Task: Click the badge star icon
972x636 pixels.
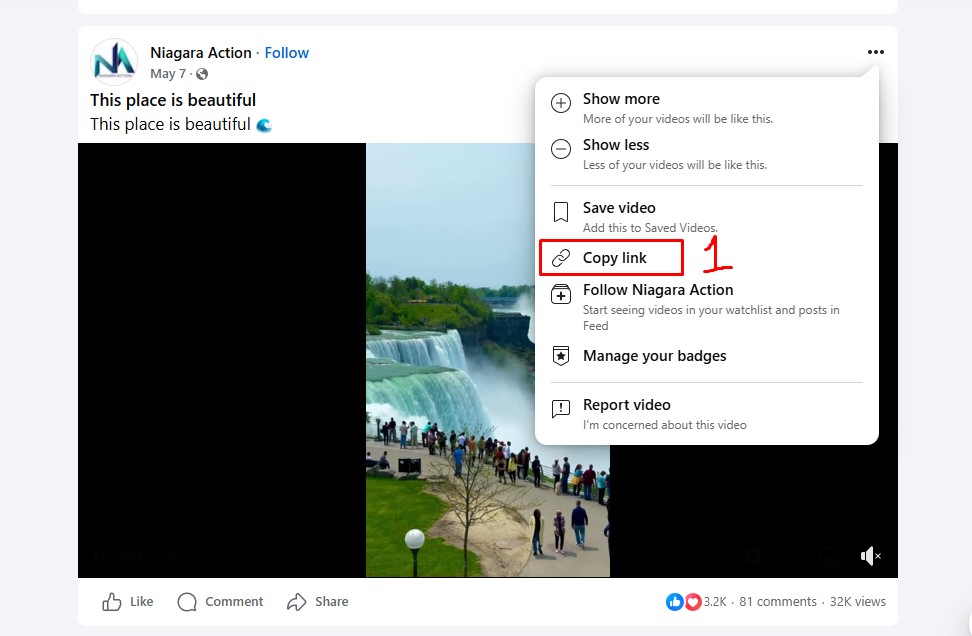Action: click(561, 356)
